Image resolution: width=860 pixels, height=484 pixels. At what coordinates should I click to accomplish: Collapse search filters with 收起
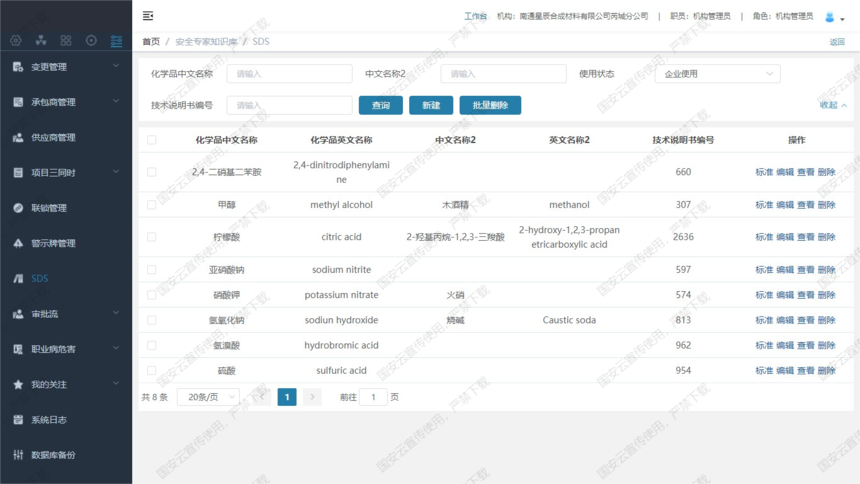[833, 105]
